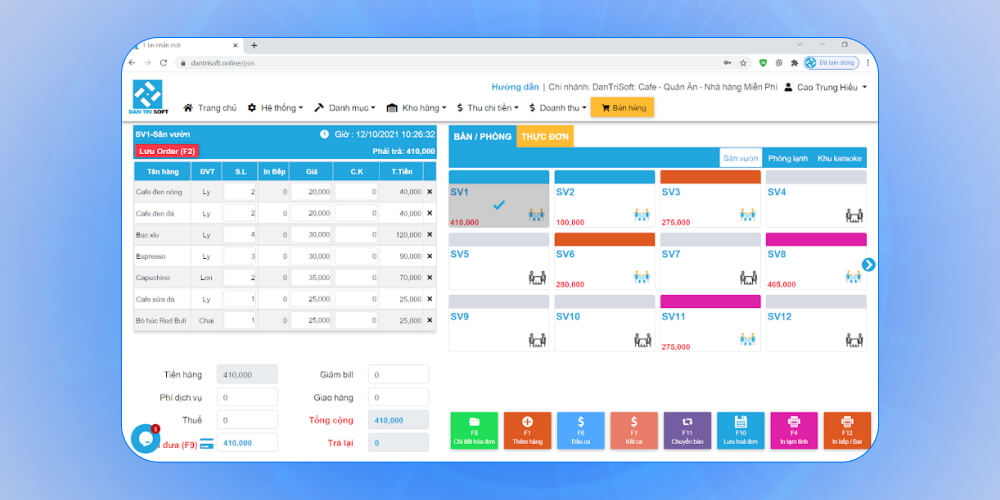This screenshot has height=500, width=1000.
Task: Expand the Hệ thống dropdown menu
Action: (x=275, y=108)
